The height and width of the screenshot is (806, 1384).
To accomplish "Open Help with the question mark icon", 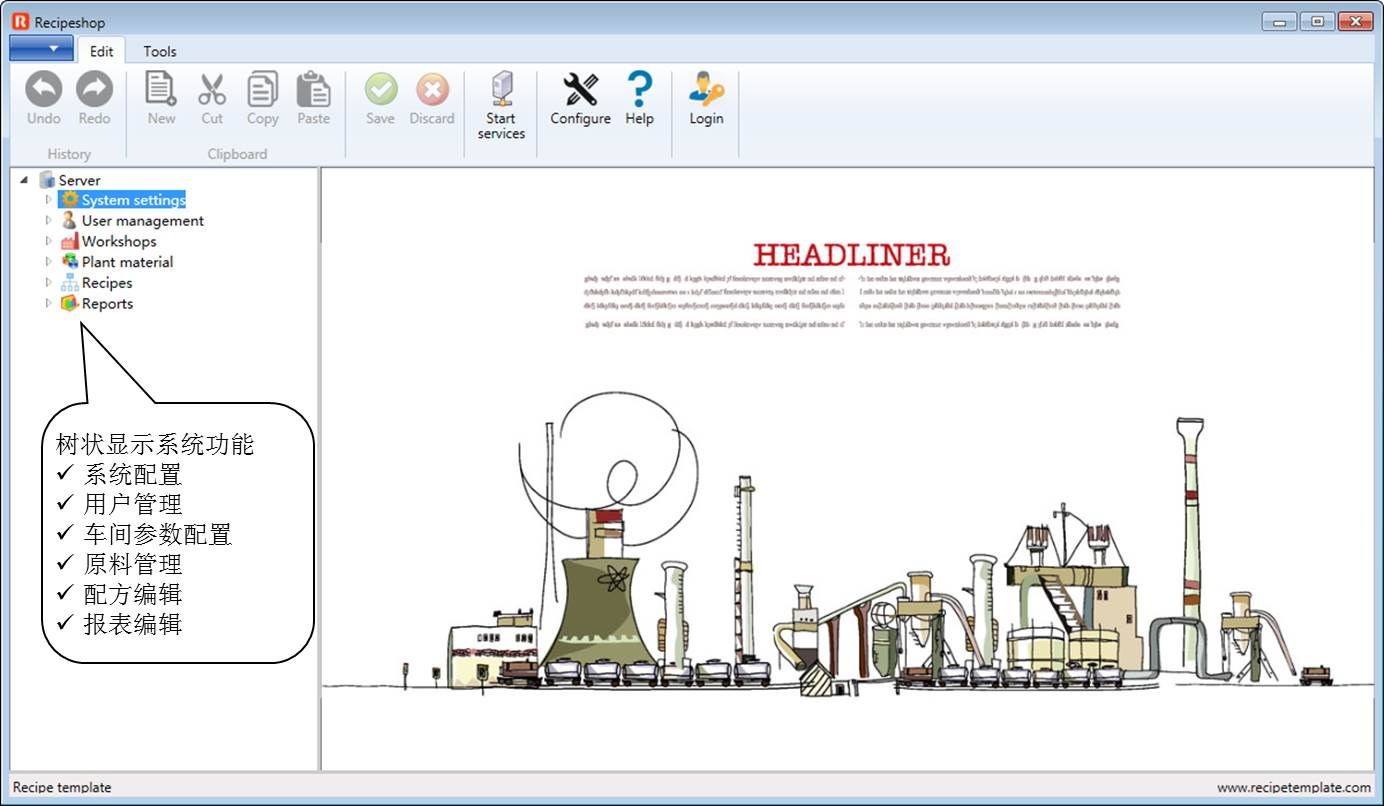I will point(639,90).
